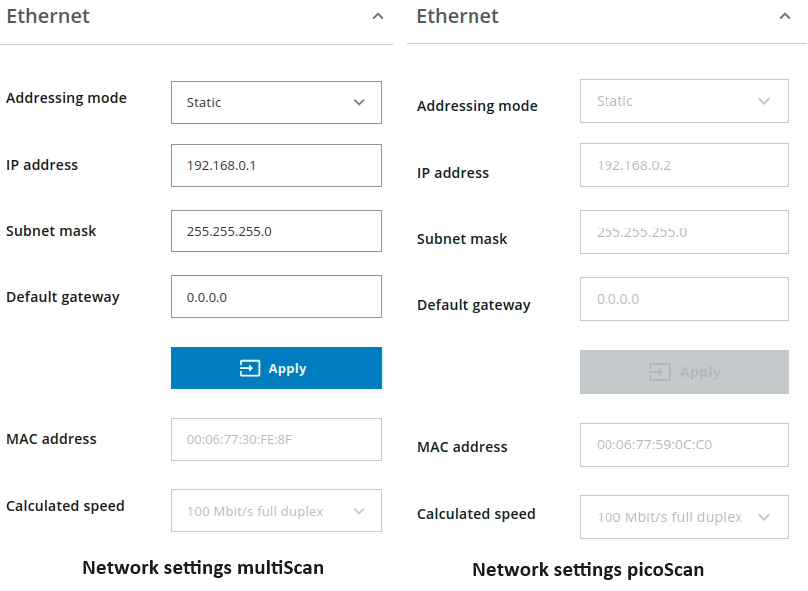The width and height of the screenshot is (808, 591).
Task: Collapse the picoScan Ethernet section chevron
Action: (x=785, y=17)
